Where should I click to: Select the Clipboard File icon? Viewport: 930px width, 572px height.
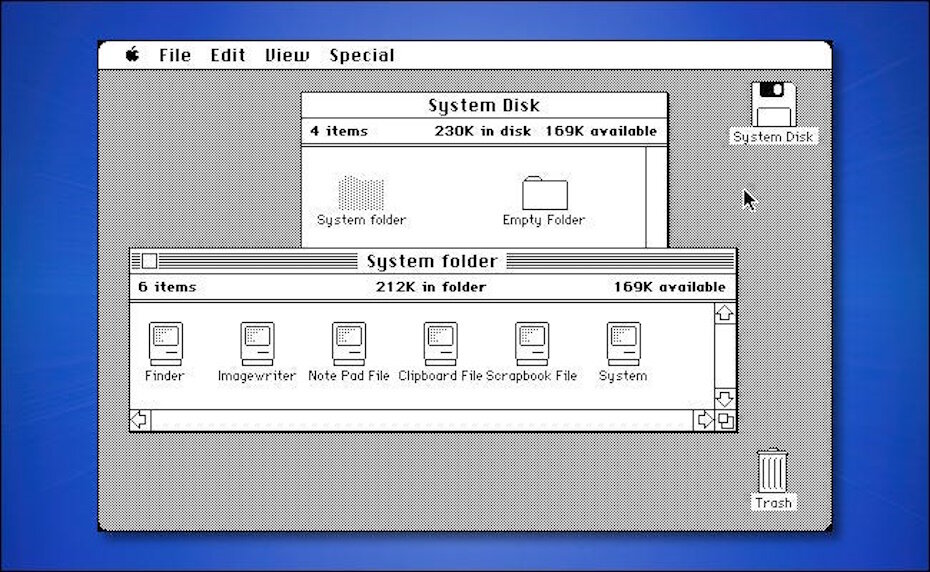440,344
